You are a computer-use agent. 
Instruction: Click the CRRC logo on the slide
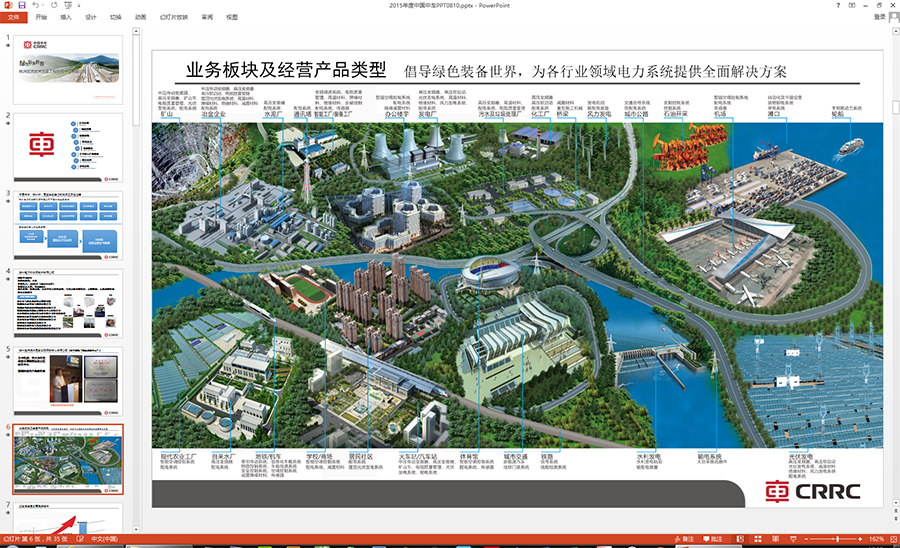(x=812, y=491)
